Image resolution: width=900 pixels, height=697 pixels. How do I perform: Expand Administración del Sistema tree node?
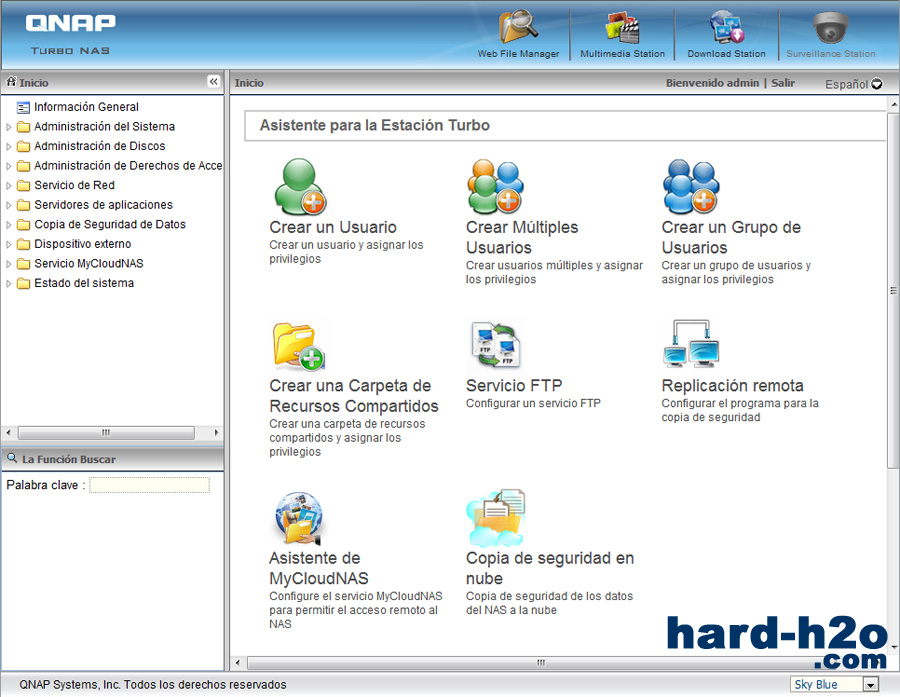click(x=9, y=127)
